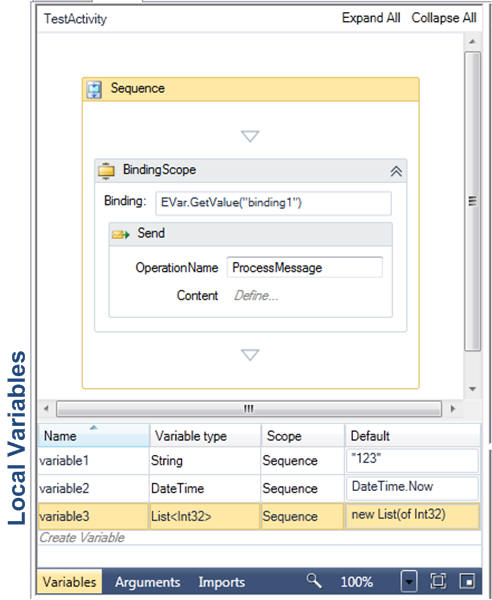Switch to the Arguments tab
The width and height of the screenshot is (492, 600).
tap(148, 582)
